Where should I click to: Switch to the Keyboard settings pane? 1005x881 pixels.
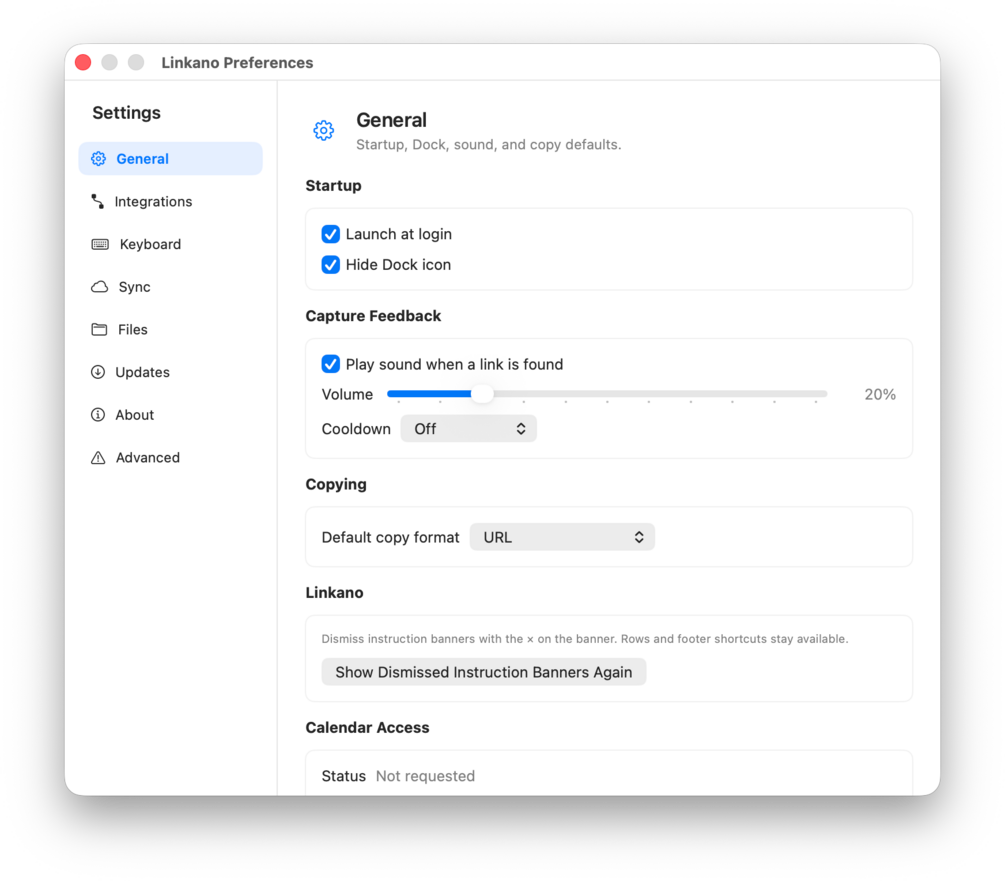click(x=150, y=244)
